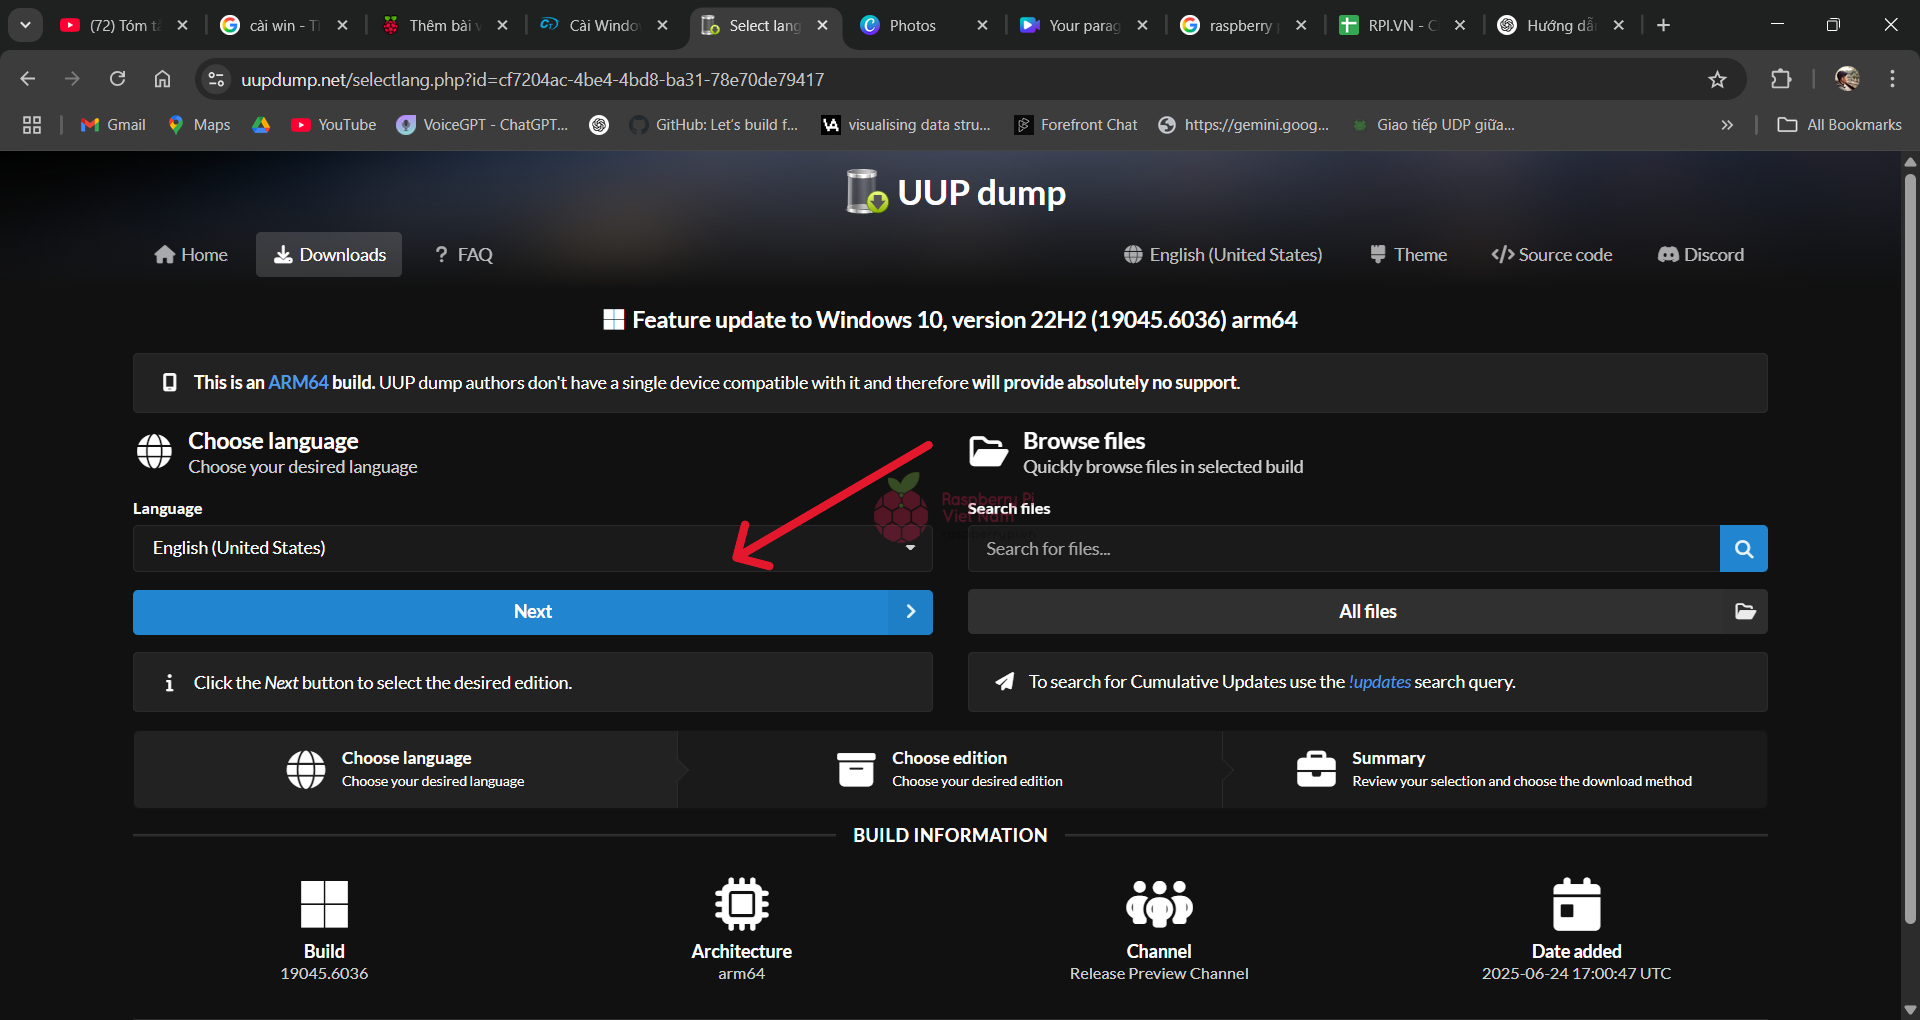Click the page vertical scrollbar
This screenshot has width=1920, height=1020.
coord(1910,550)
